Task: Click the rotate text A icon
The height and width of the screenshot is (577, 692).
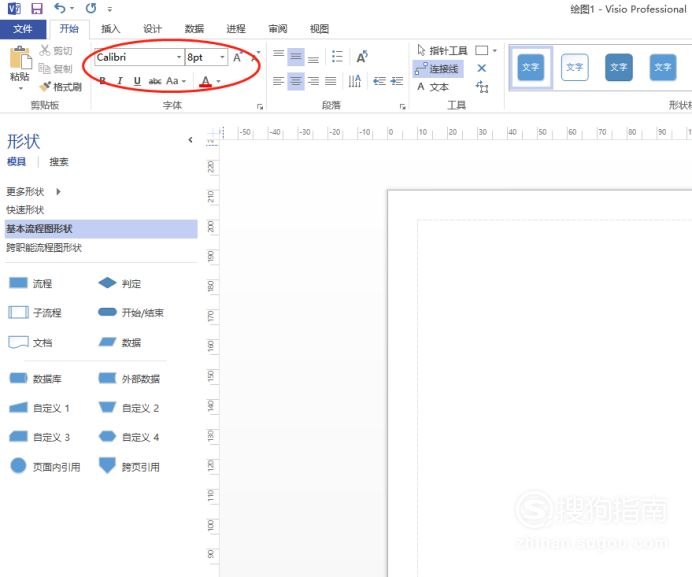Action: pyautogui.click(x=362, y=57)
